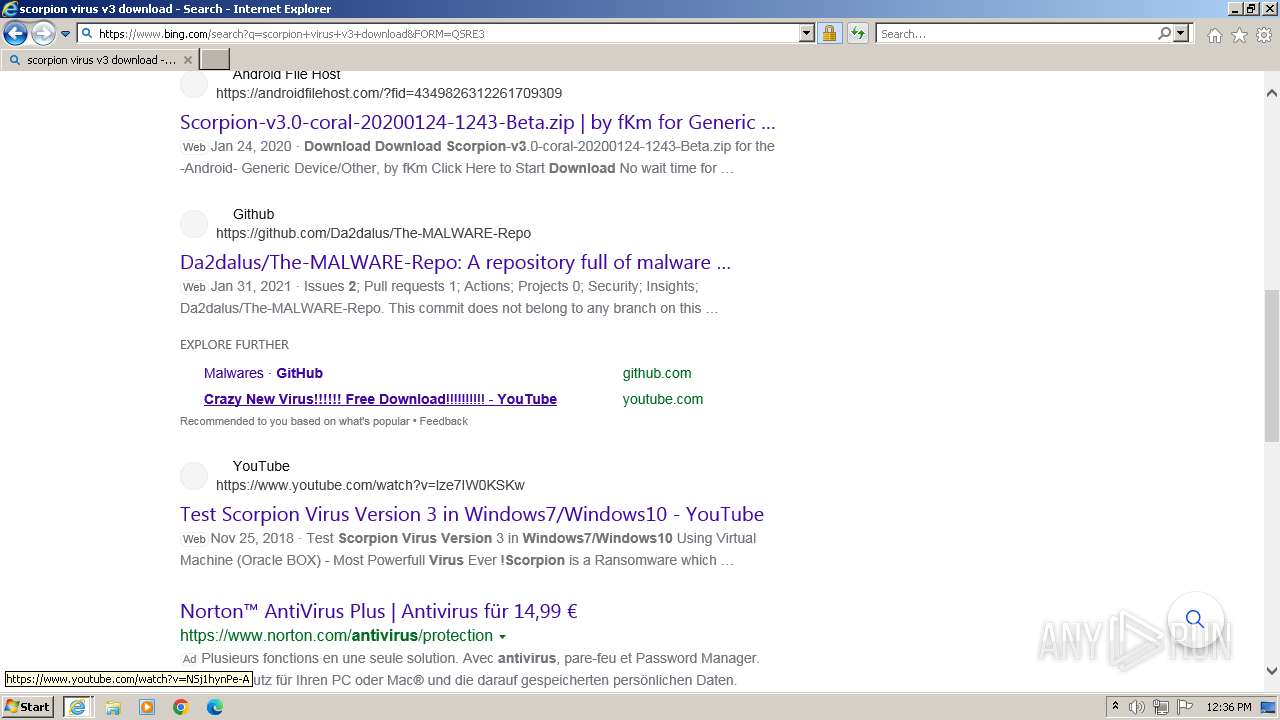Go back with the browser Back arrow
Viewport: 1280px width, 720px height.
click(15, 34)
